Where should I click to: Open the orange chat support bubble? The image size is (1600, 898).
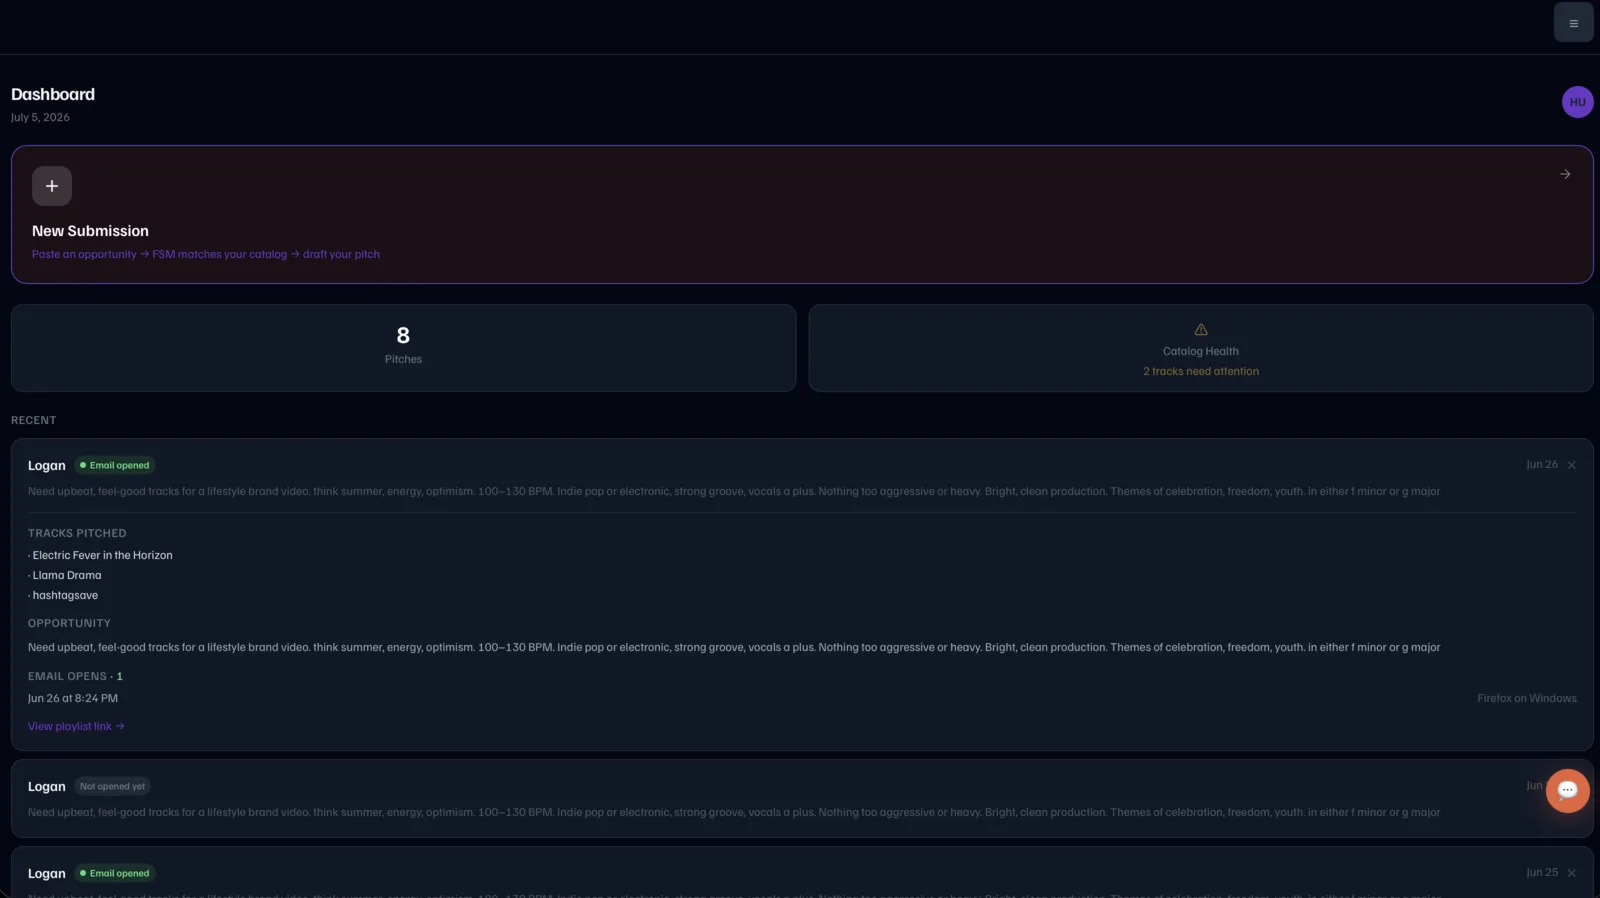coord(1567,790)
